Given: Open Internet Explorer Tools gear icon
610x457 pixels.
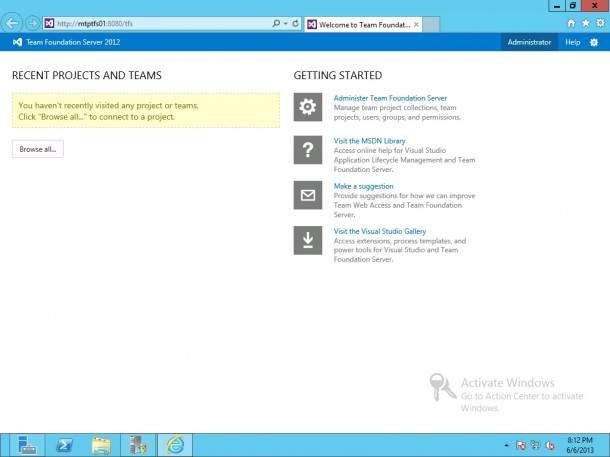Looking at the screenshot, I should (600, 23).
